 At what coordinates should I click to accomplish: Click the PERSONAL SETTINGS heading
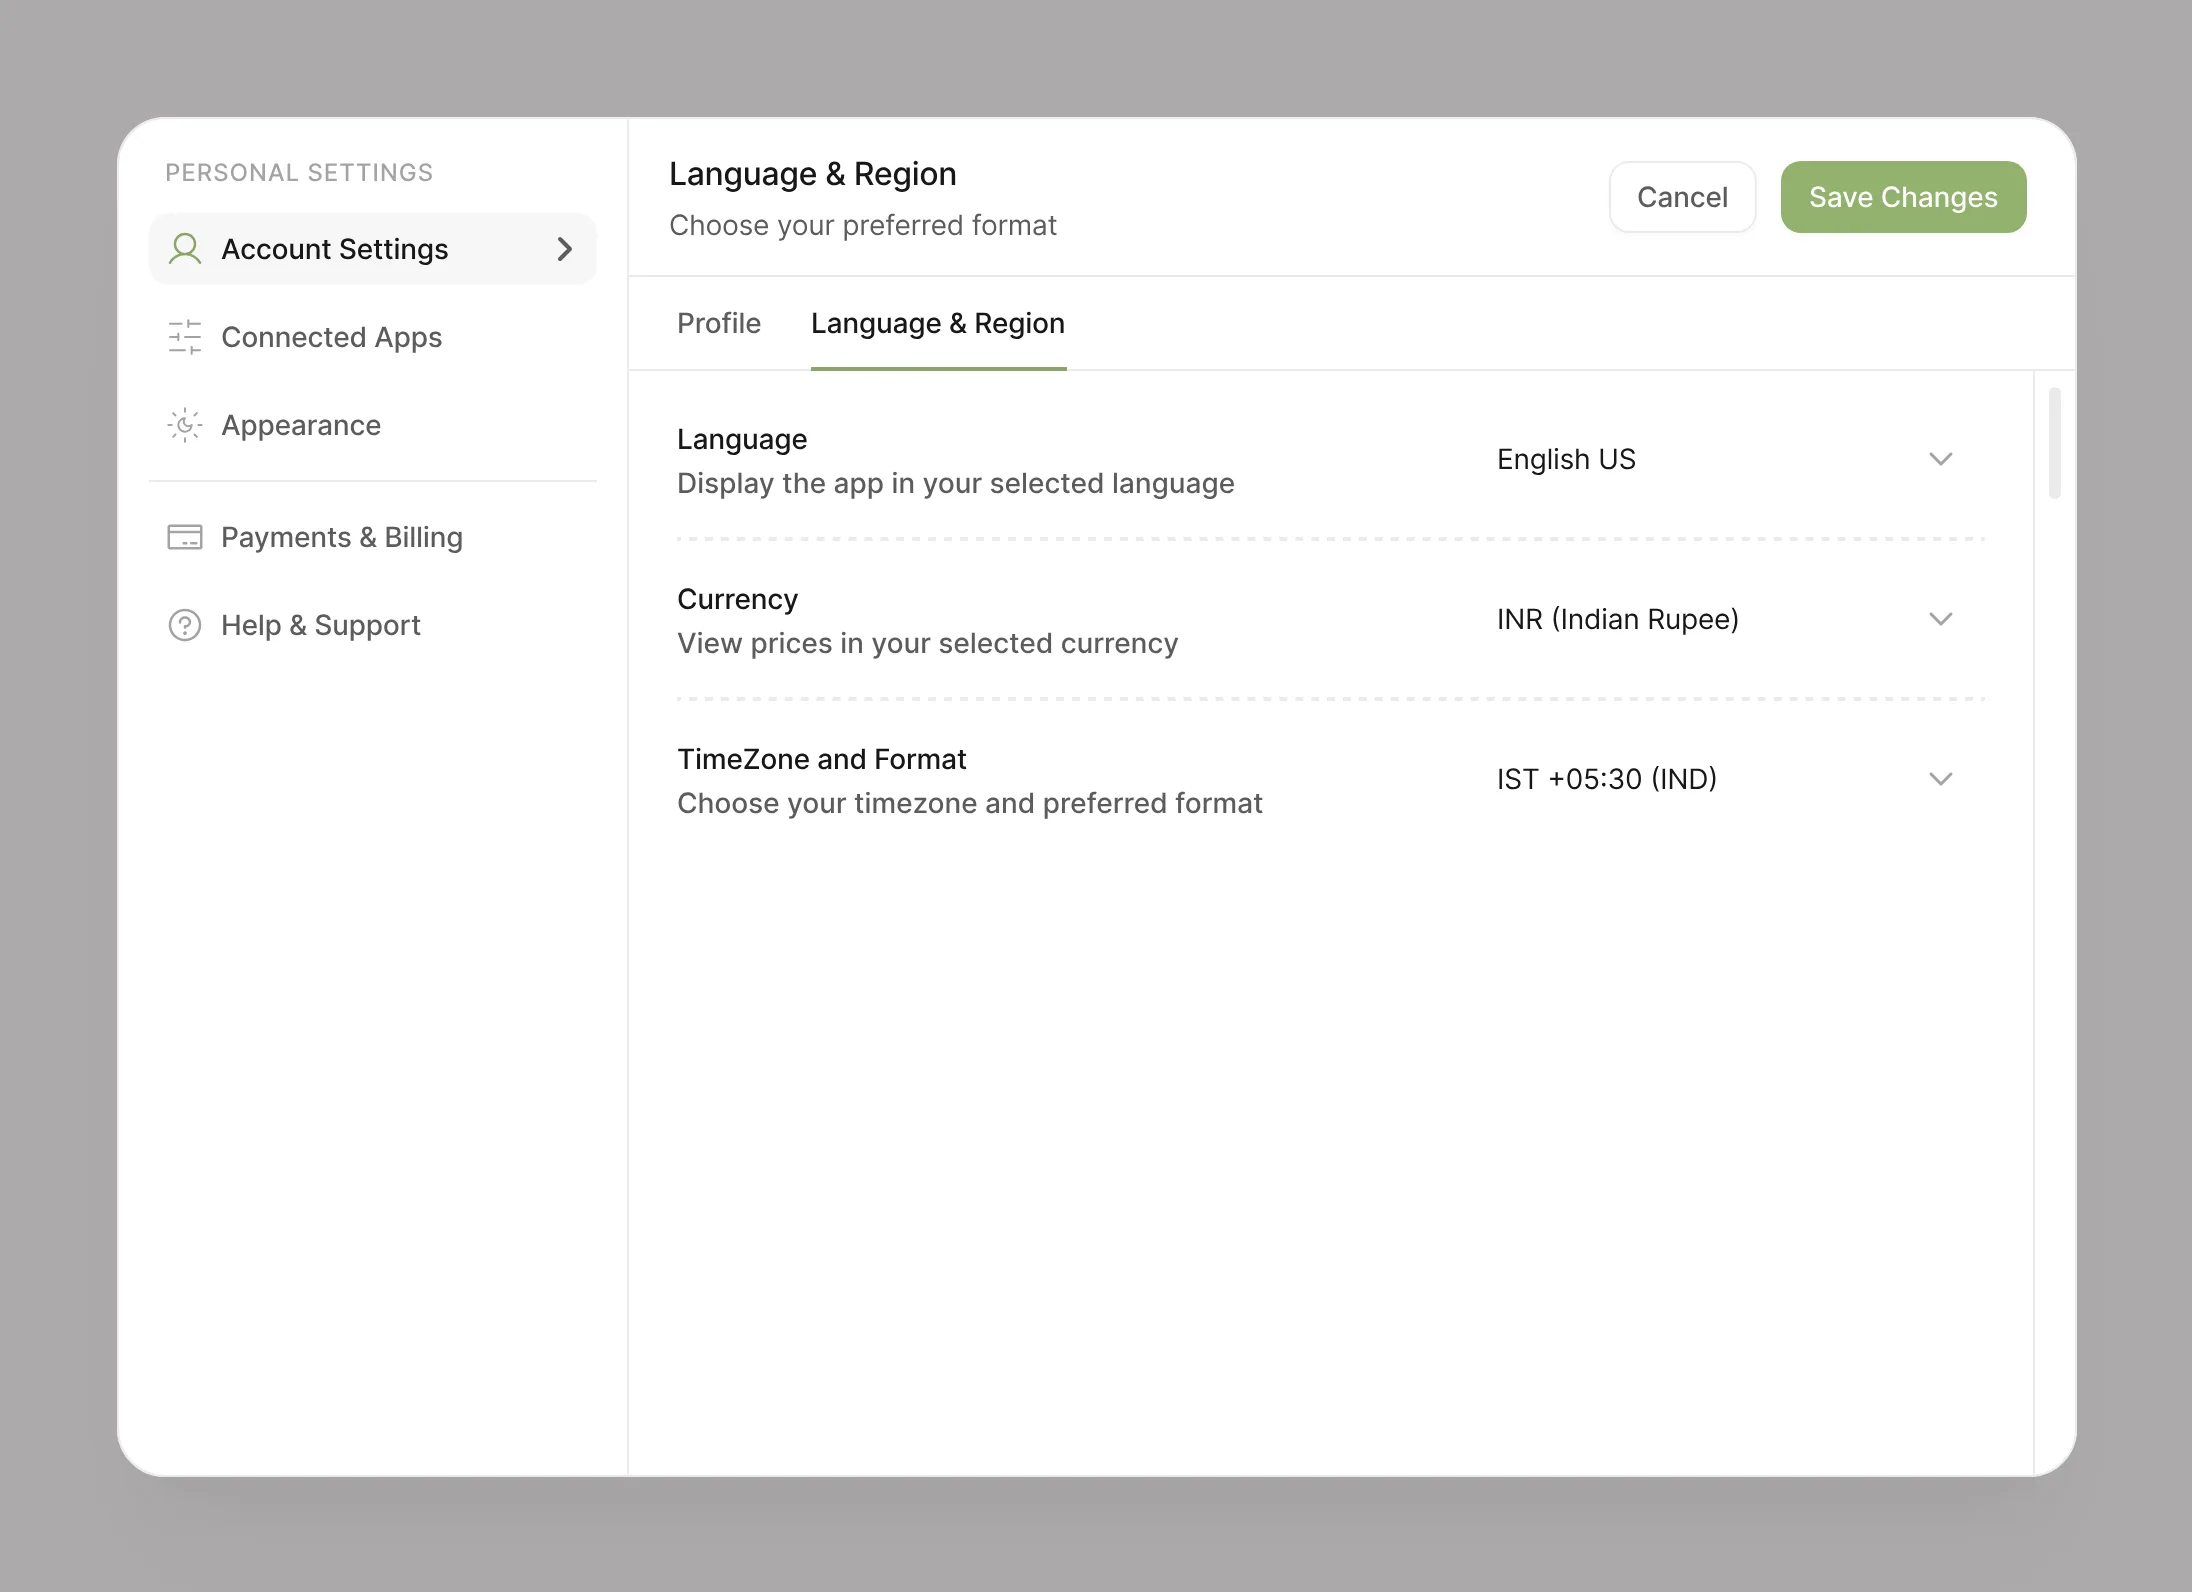(299, 173)
